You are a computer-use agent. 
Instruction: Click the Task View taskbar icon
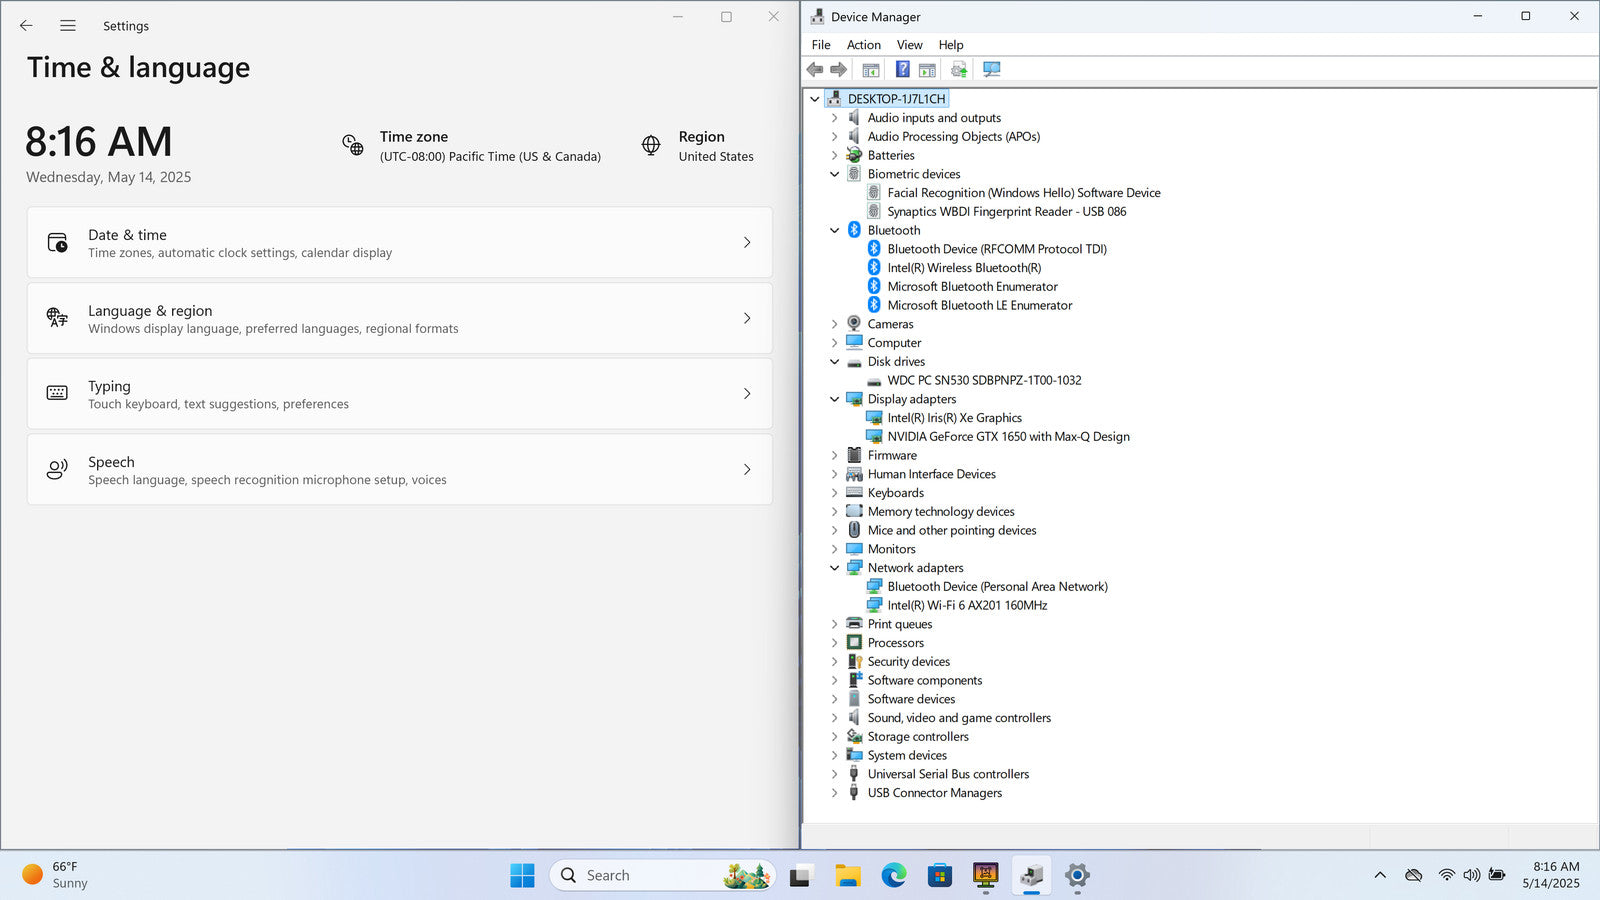(801, 876)
